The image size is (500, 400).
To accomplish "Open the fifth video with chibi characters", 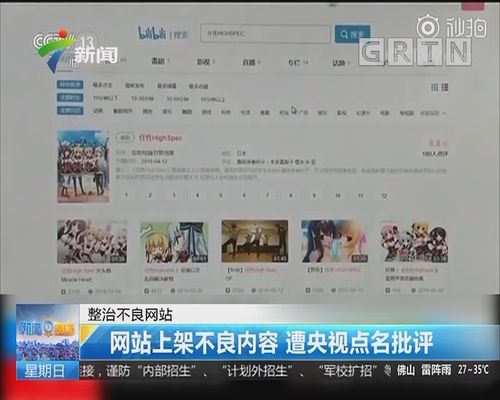I will (415, 242).
